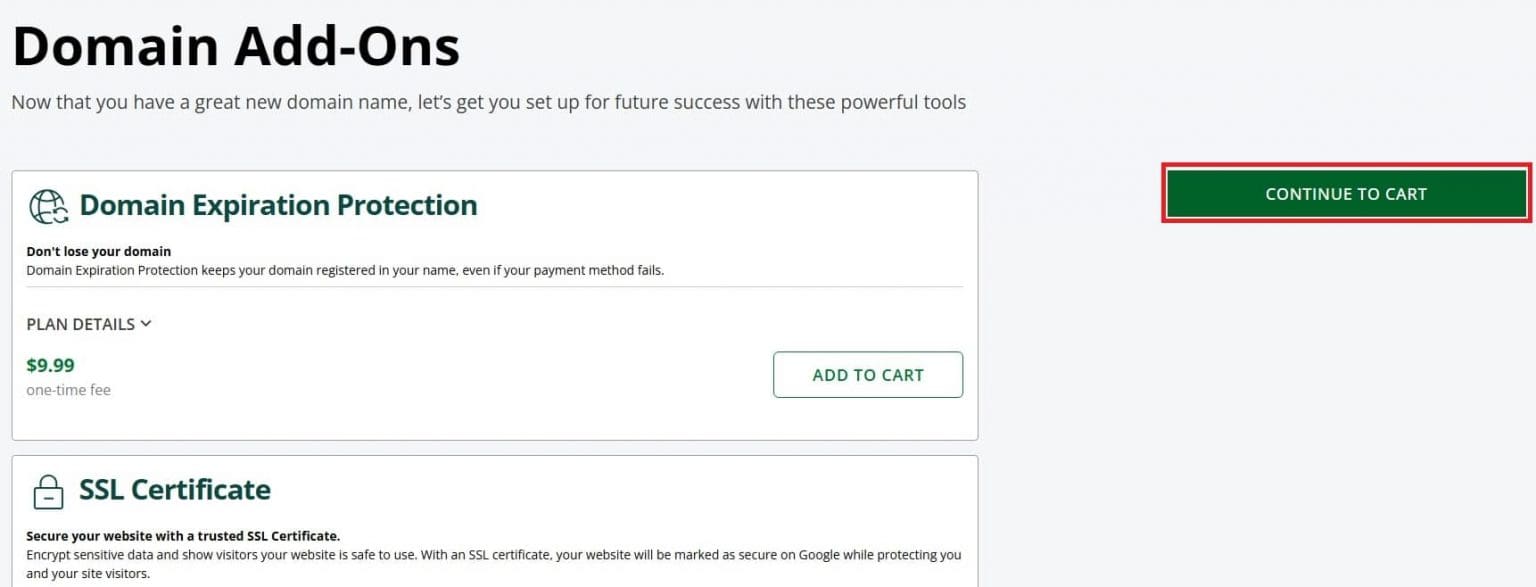1536x587 pixels.
Task: Click the bold "Don't lose your domain" text
Action: click(98, 251)
